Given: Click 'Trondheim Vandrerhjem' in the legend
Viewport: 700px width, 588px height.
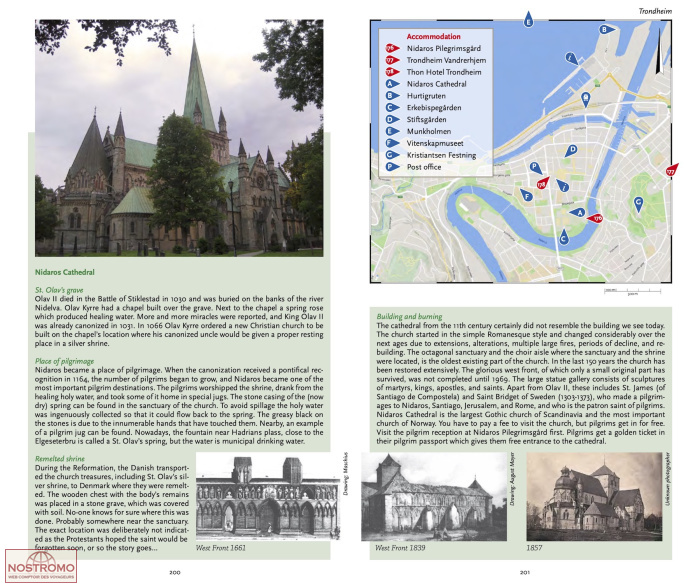Looking at the screenshot, I should pos(446,60).
